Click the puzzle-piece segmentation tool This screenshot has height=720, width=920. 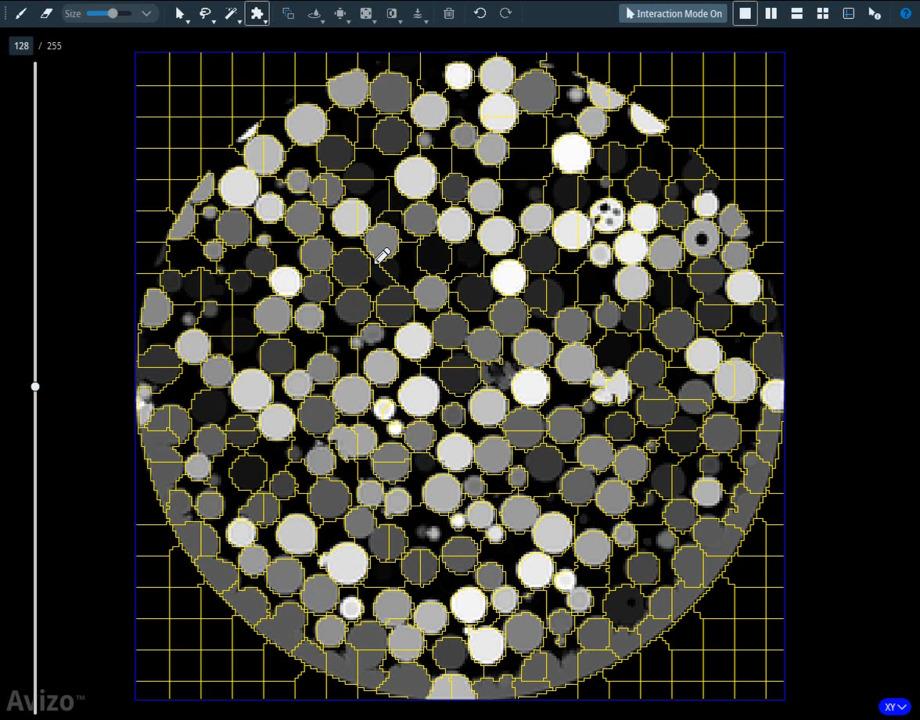[257, 14]
